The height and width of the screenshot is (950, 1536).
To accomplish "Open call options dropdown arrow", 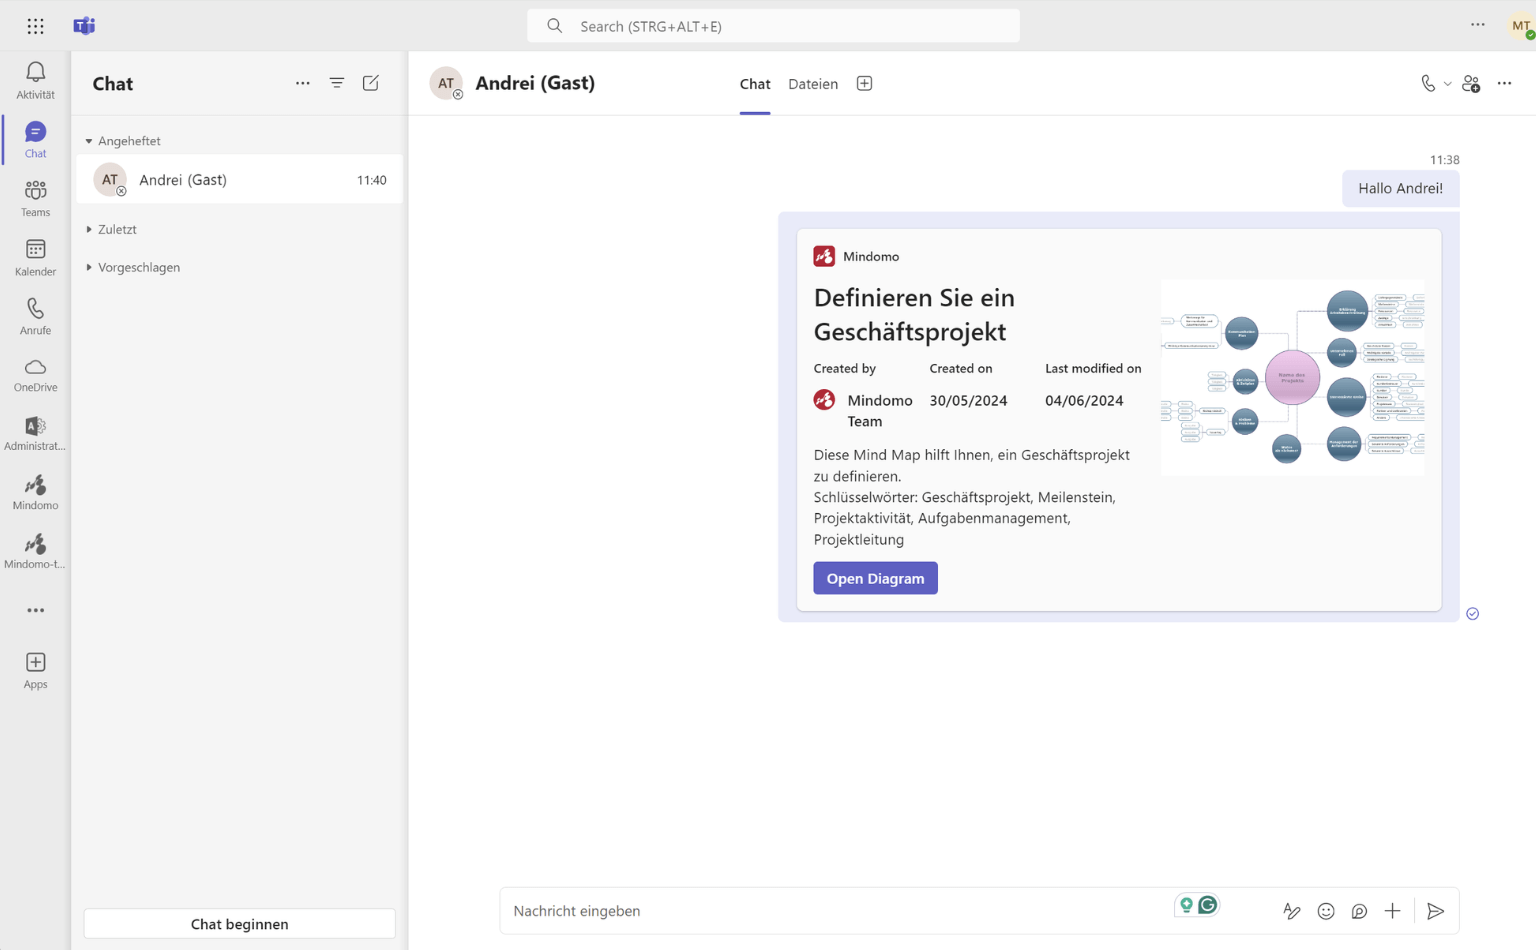I will tap(1447, 84).
